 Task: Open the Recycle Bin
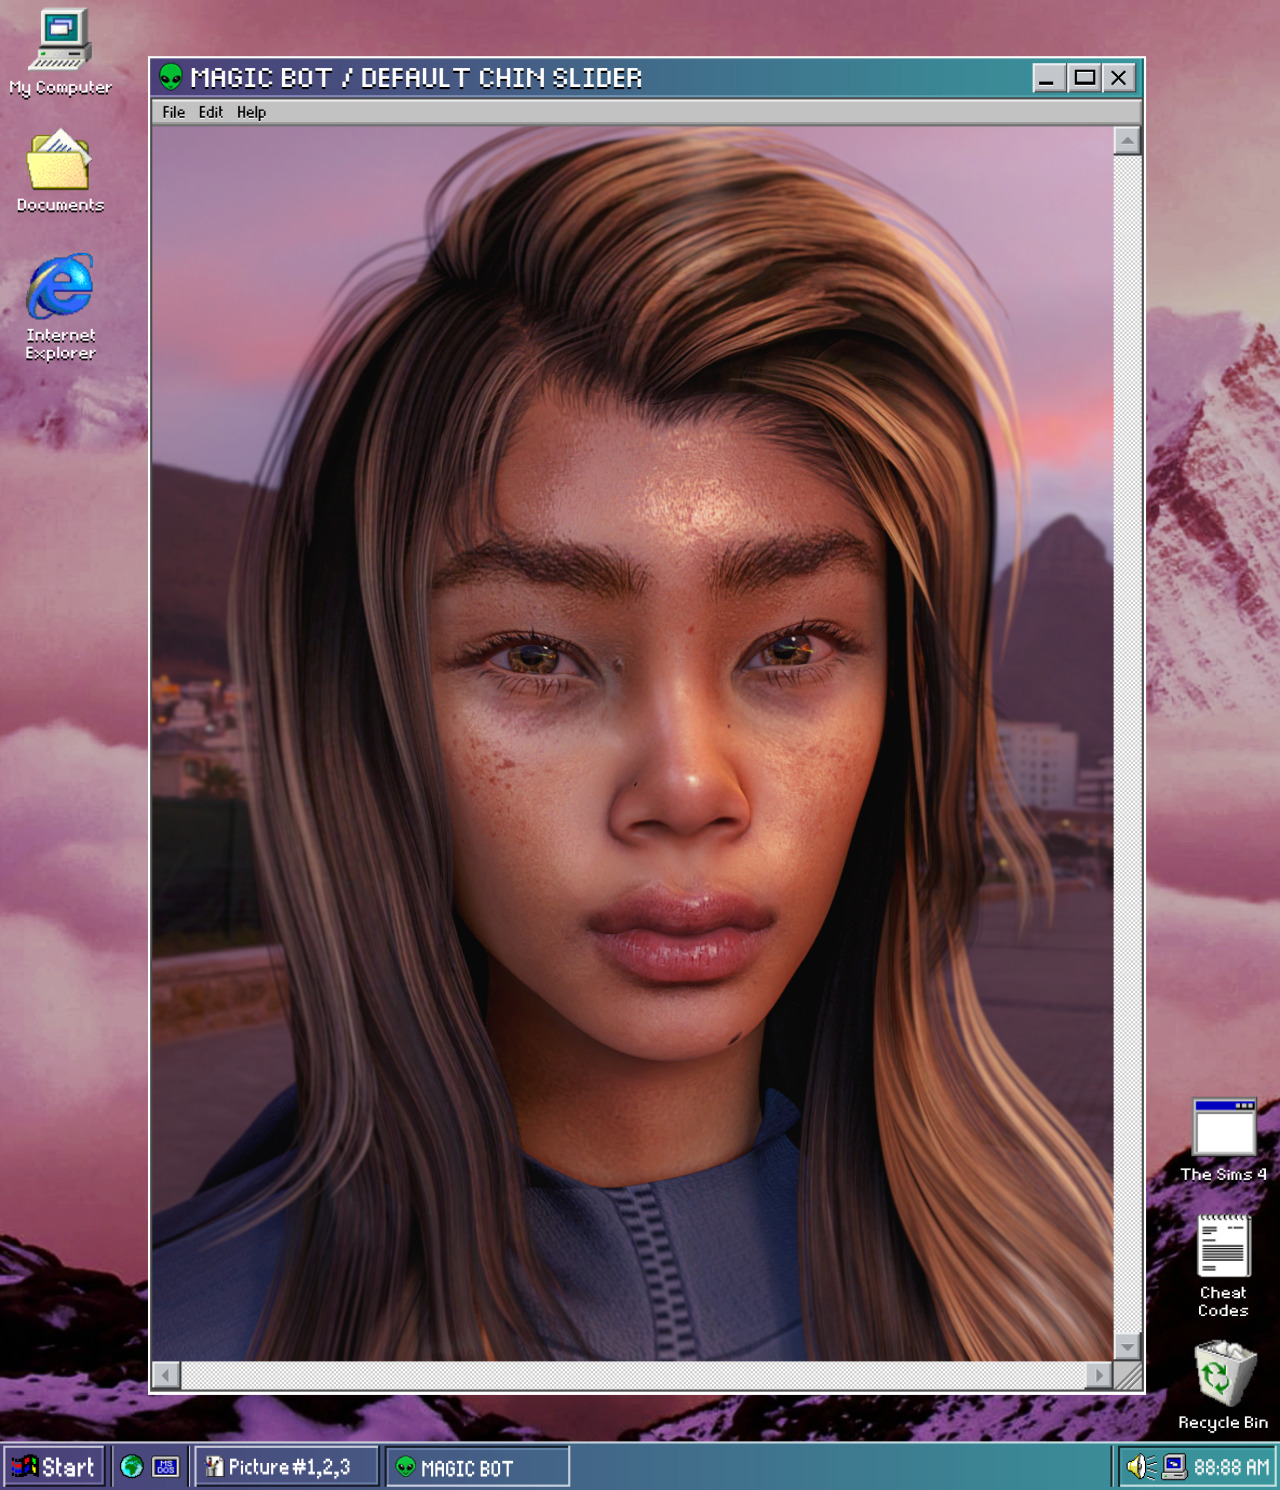click(1224, 1374)
